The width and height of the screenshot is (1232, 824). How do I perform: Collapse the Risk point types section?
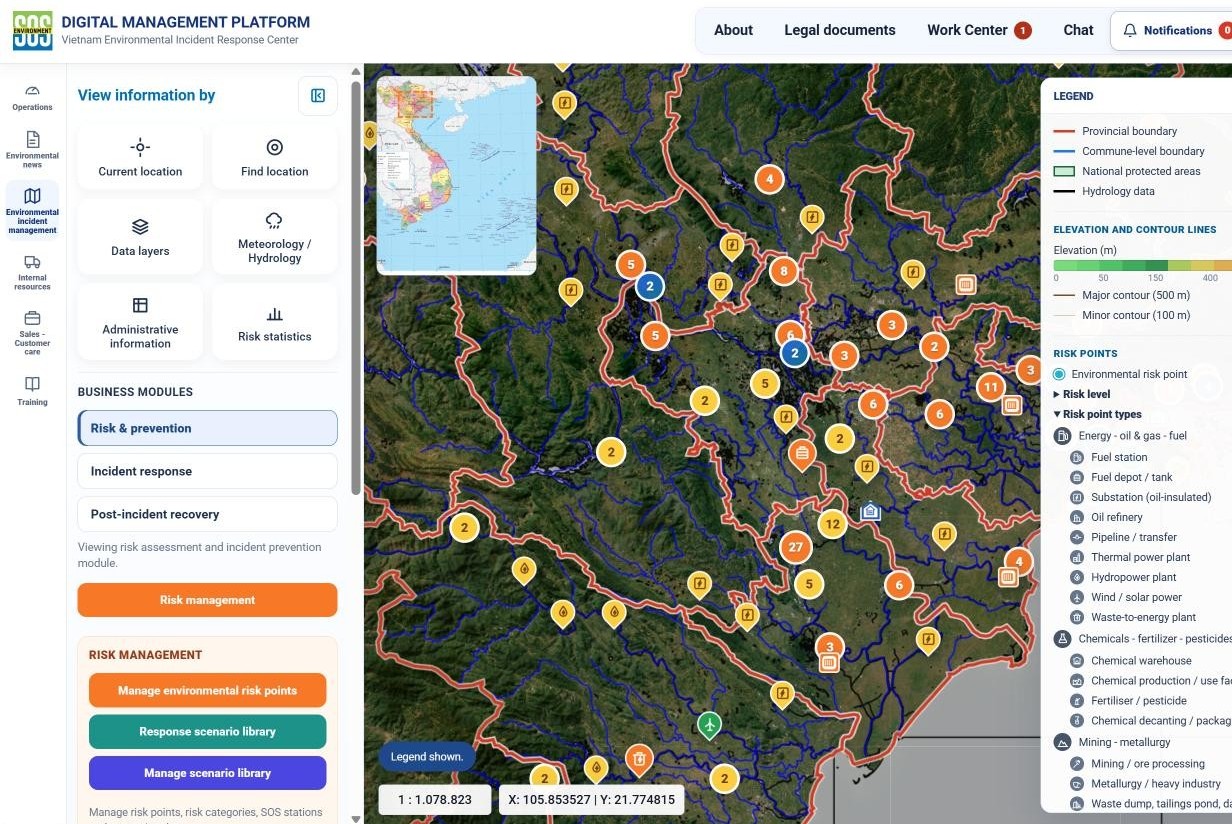tap(1097, 414)
